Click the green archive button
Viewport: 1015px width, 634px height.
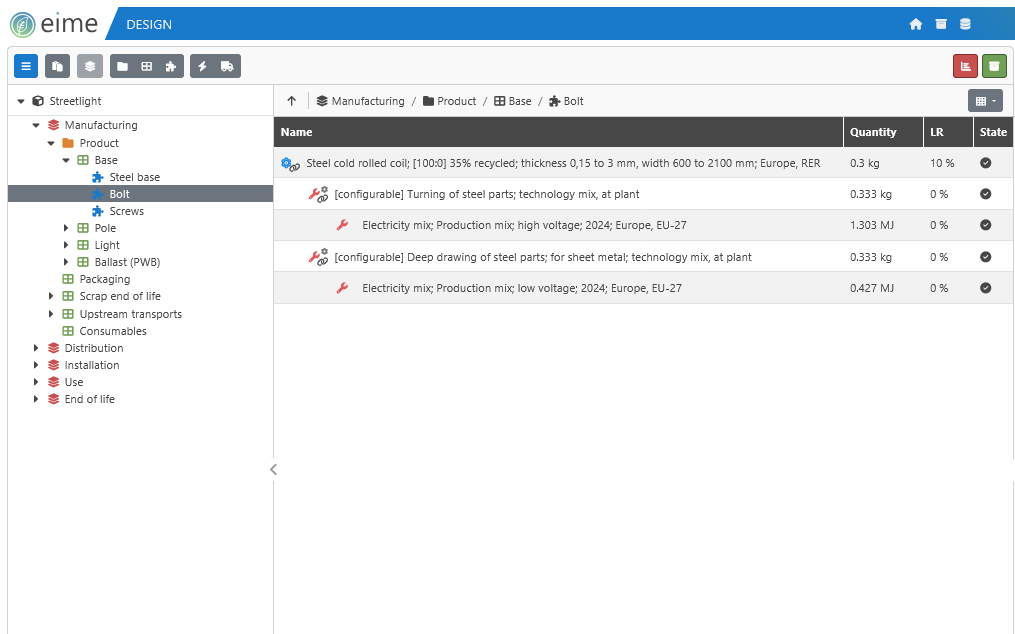click(994, 66)
